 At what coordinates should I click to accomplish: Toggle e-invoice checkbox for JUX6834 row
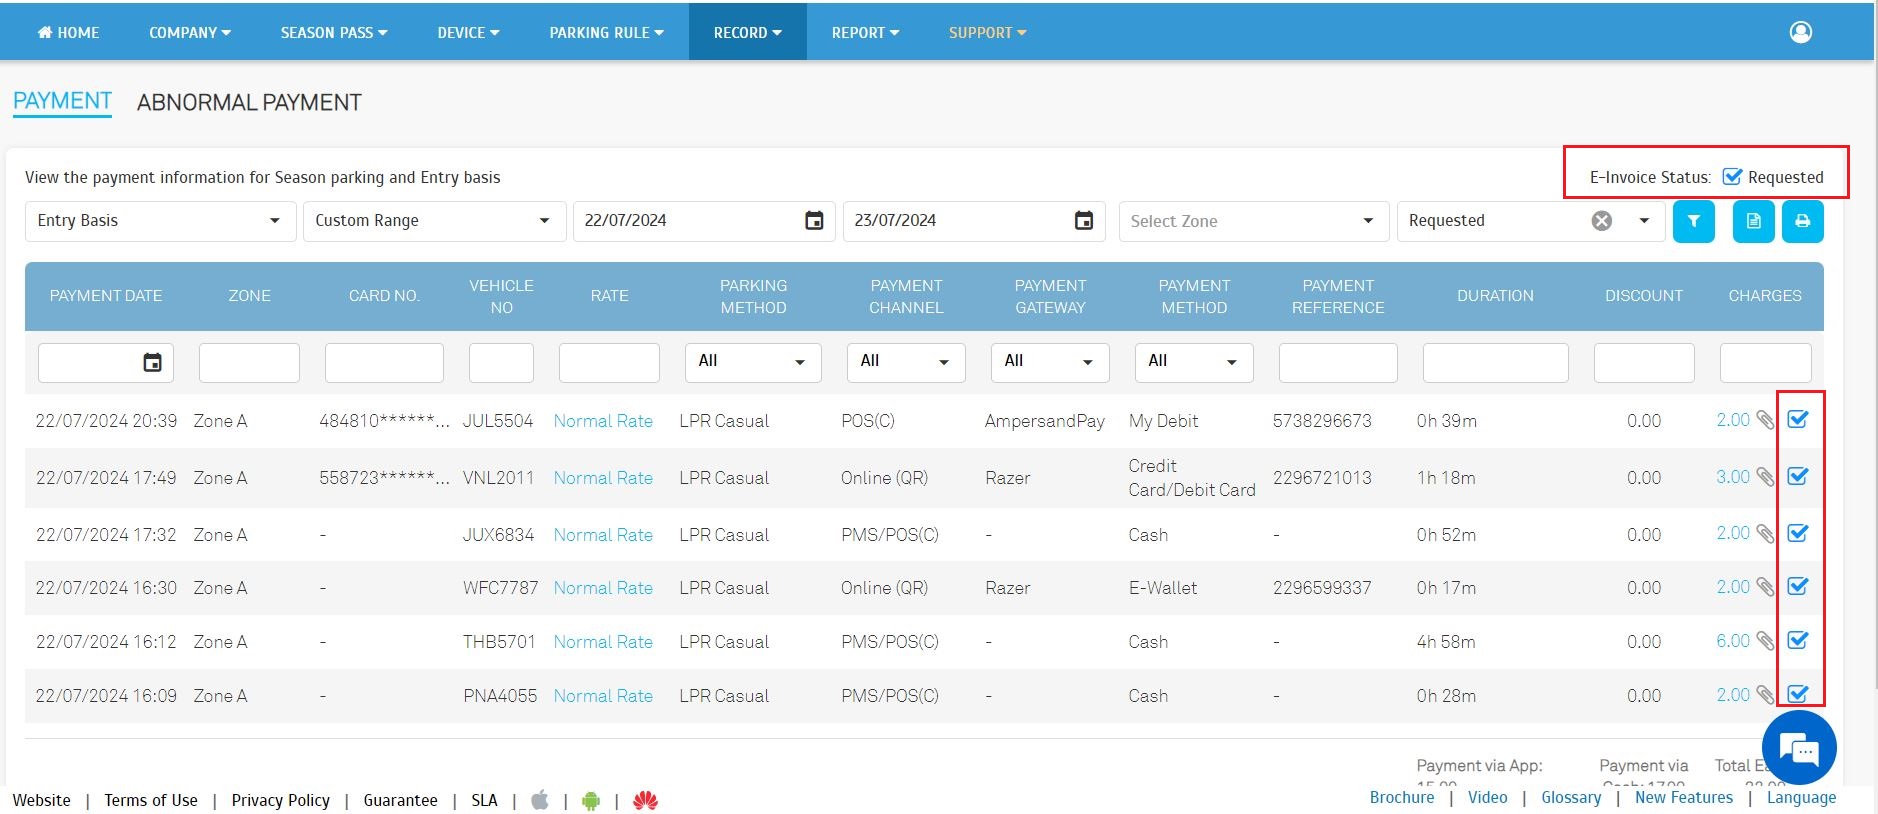1798,533
